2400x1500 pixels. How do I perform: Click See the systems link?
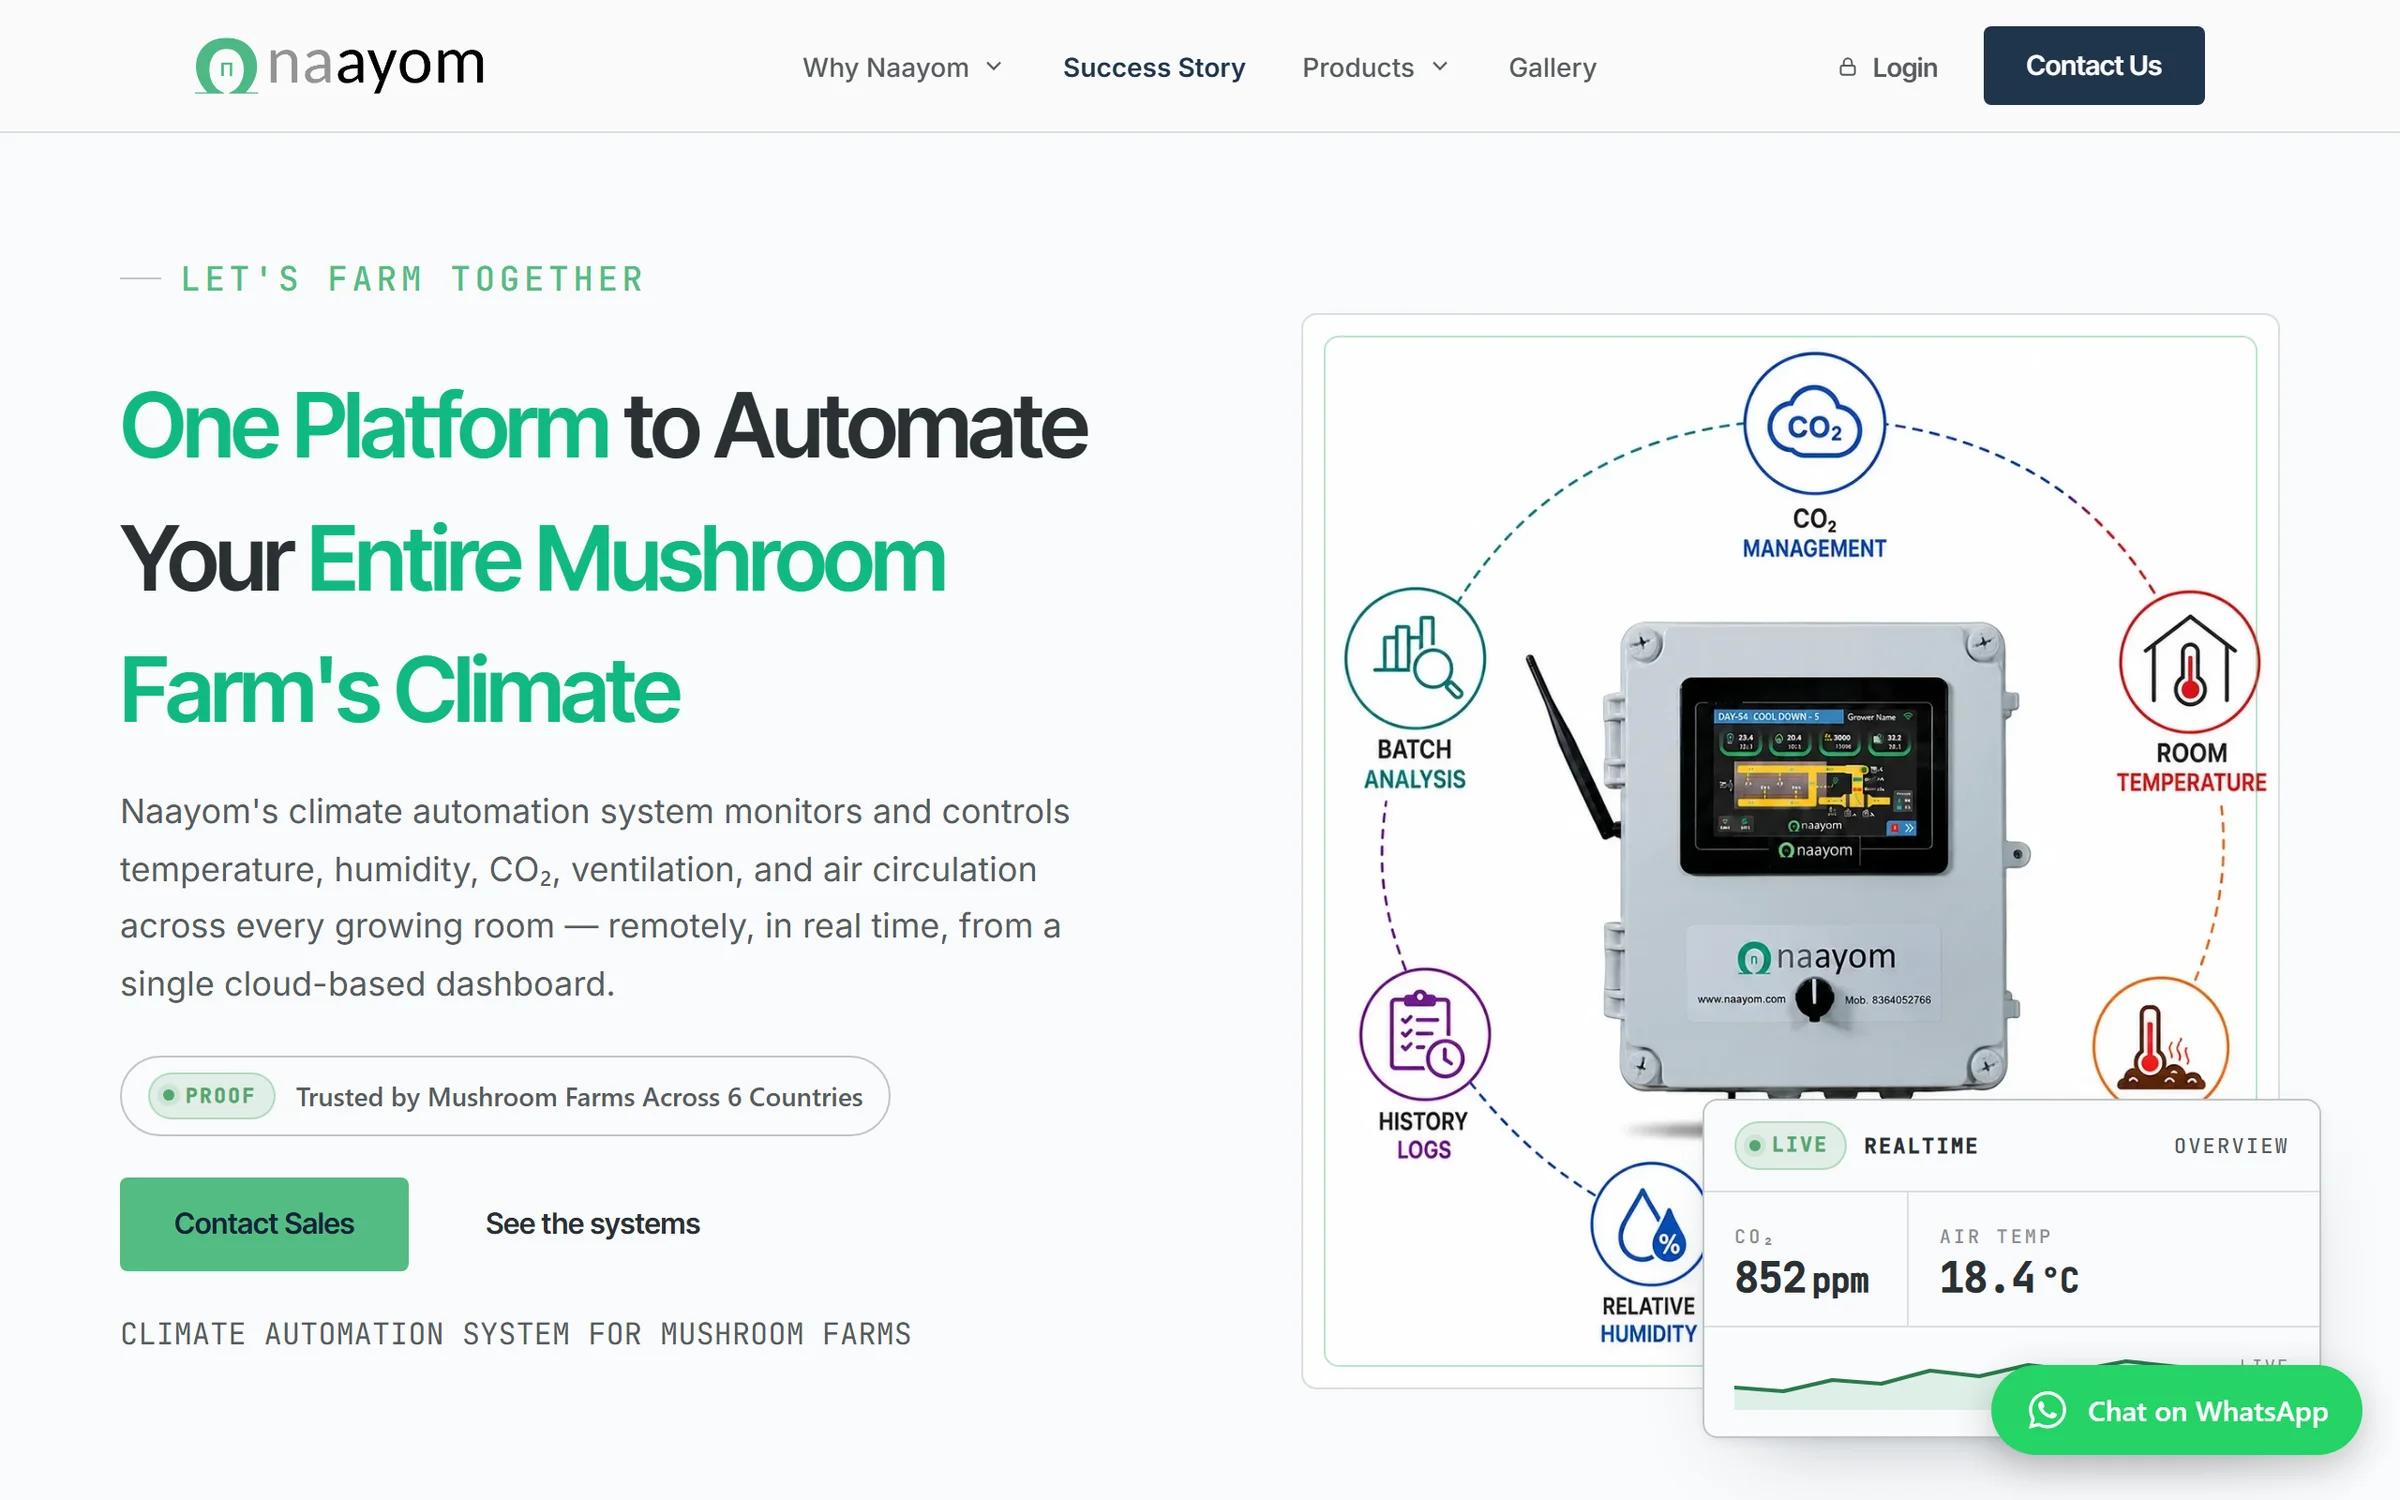click(593, 1224)
